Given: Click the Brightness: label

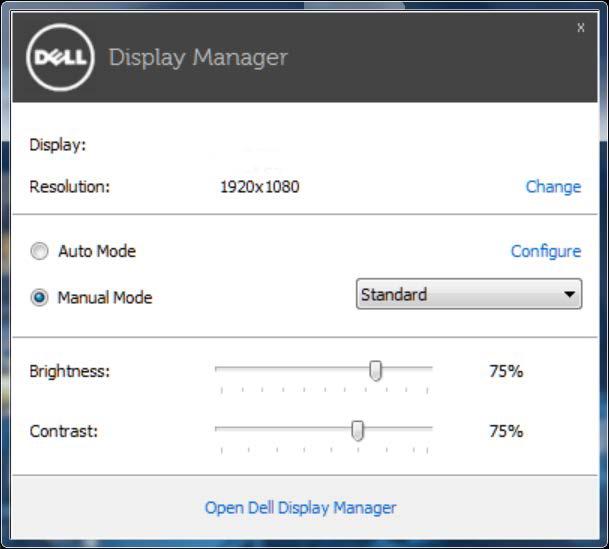Looking at the screenshot, I should pyautogui.click(x=70, y=371).
